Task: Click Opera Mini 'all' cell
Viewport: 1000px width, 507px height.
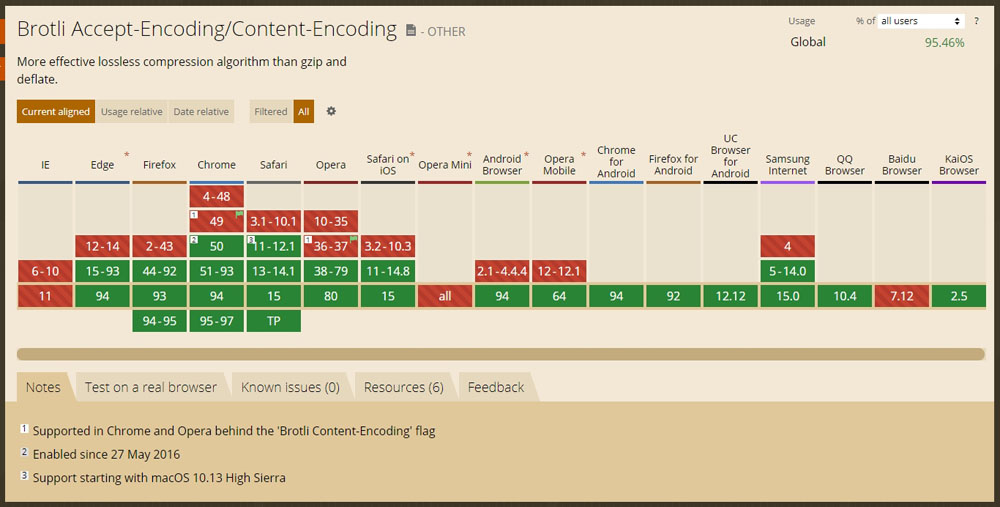Action: click(x=445, y=296)
